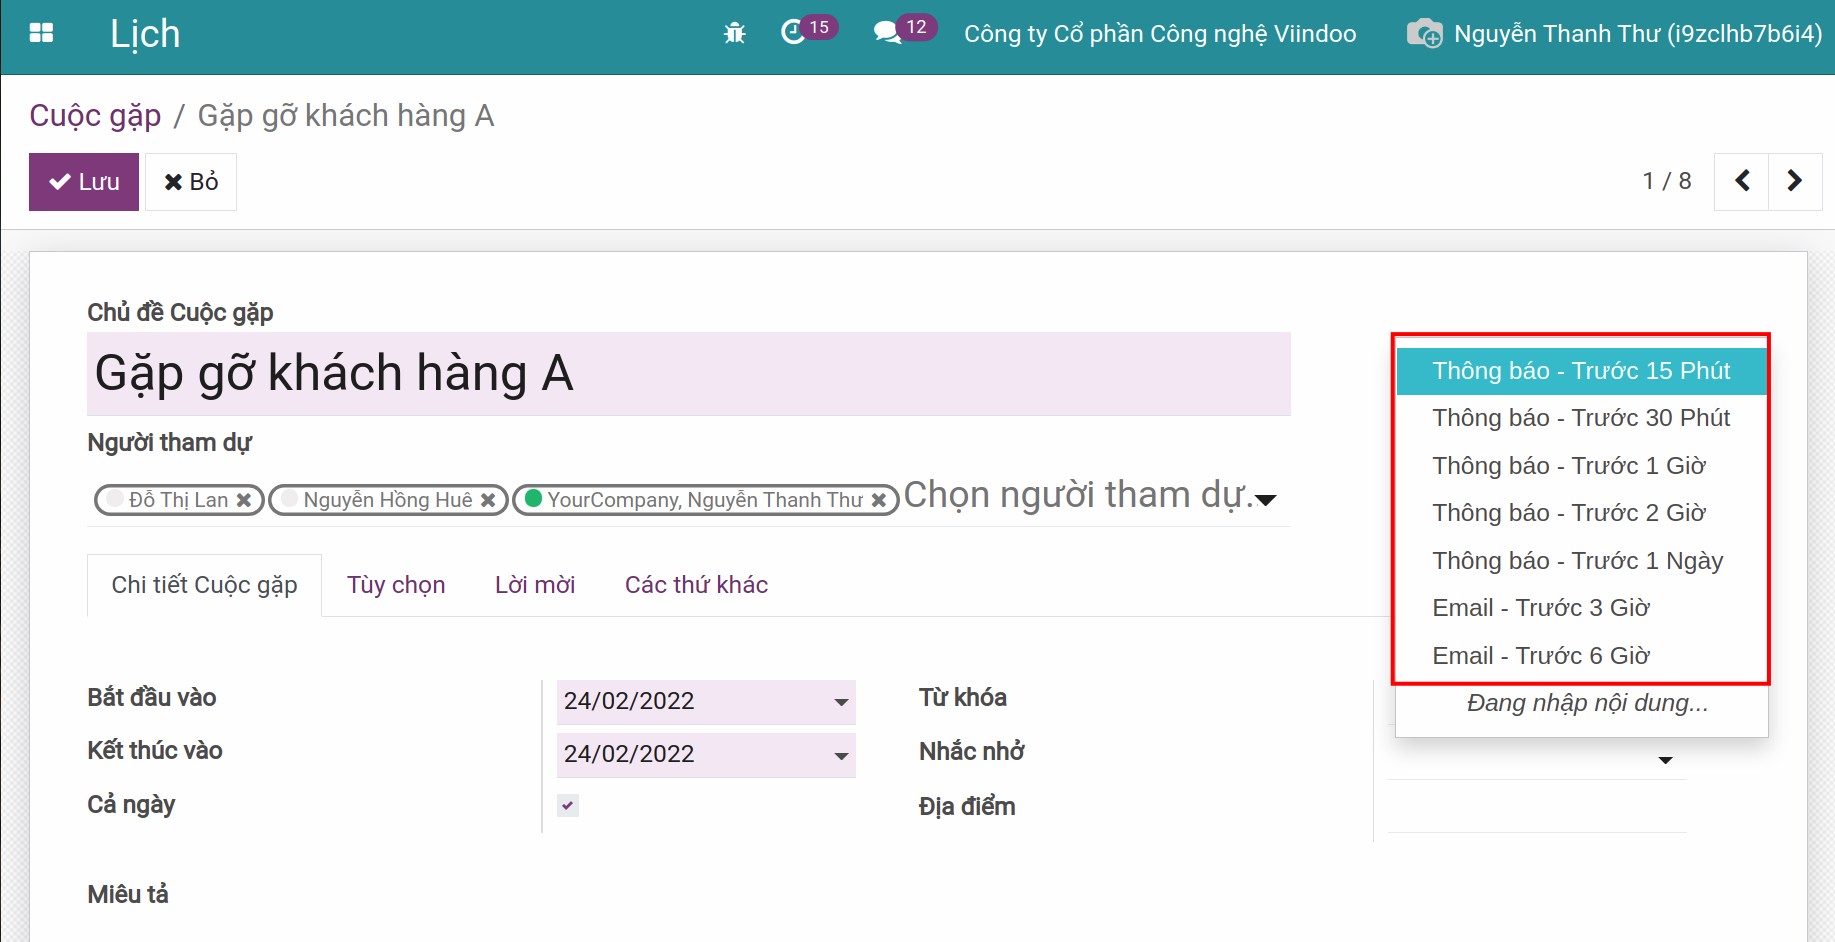The image size is (1835, 942).
Task: Click the company switcher icon beside username
Action: pyautogui.click(x=1424, y=33)
